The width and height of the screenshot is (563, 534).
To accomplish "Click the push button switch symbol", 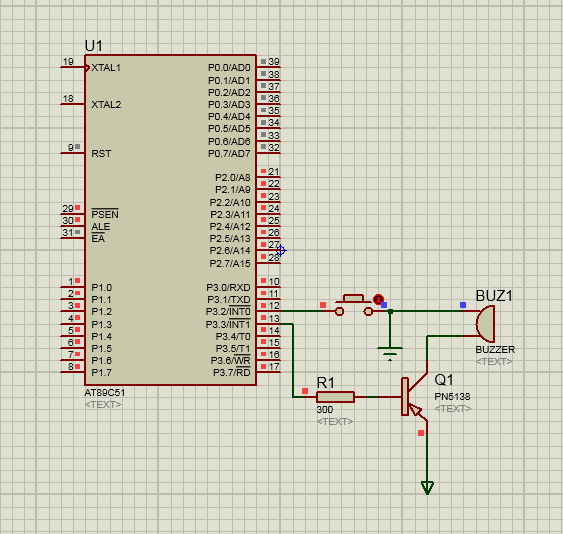I will click(x=354, y=306).
